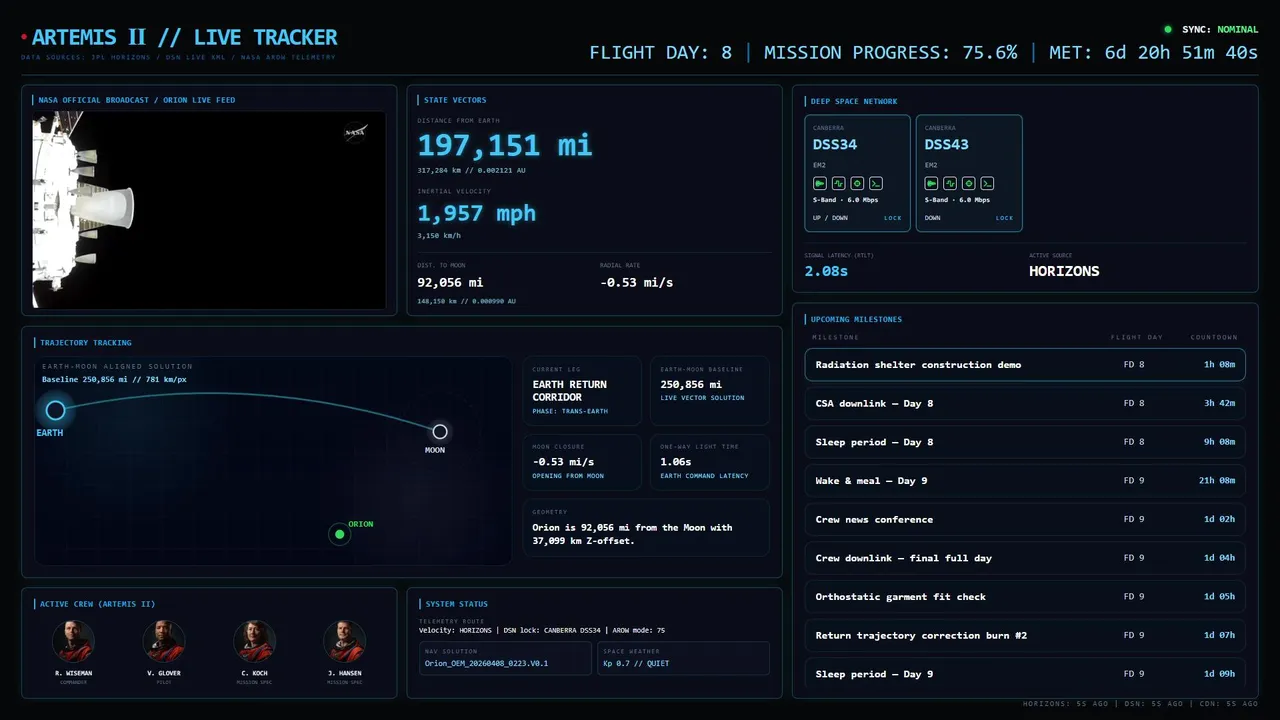
Task: Select the Wake & meal — Day 9 milestone
Action: tap(1025, 481)
